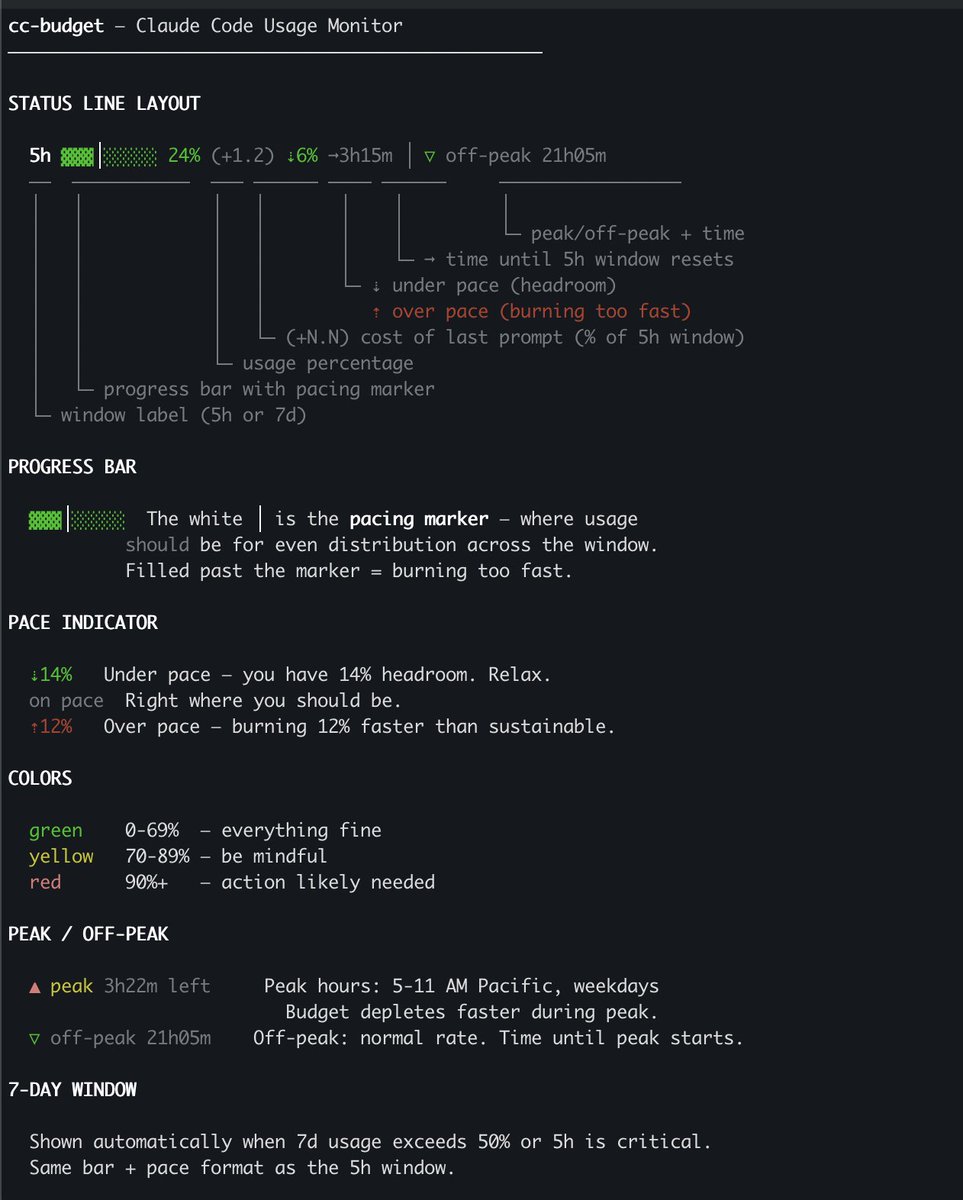The image size is (963, 1200).
Task: Click the '(+1.2)' last prompt cost
Action: click(x=243, y=155)
